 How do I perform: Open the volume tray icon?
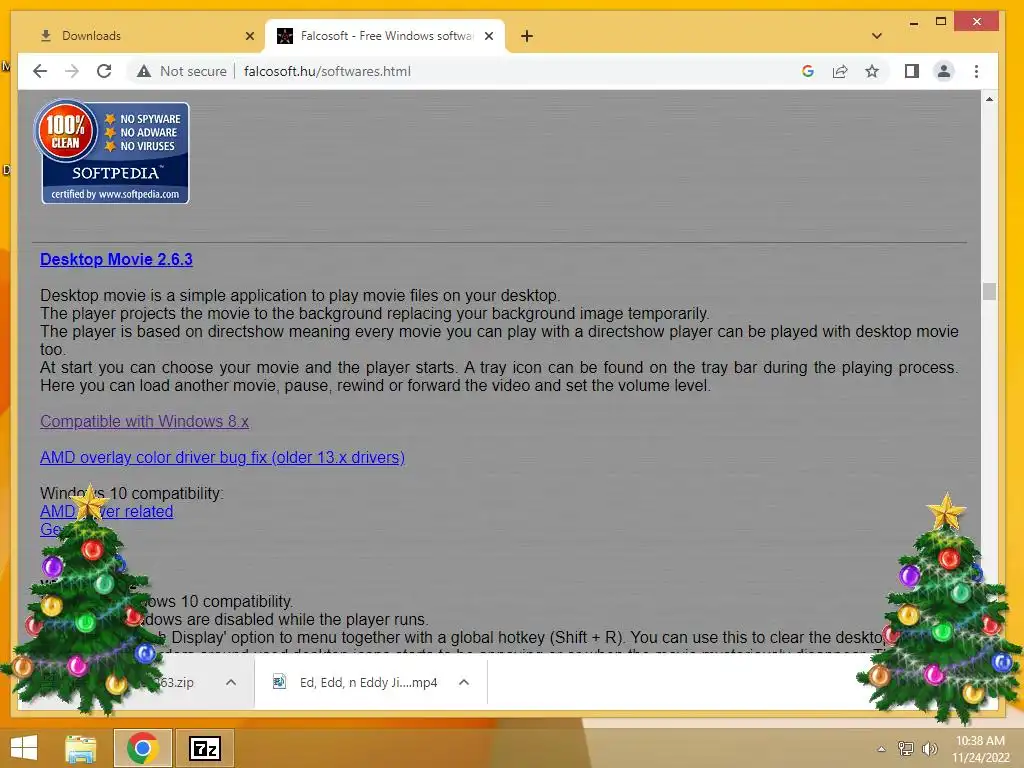(929, 749)
